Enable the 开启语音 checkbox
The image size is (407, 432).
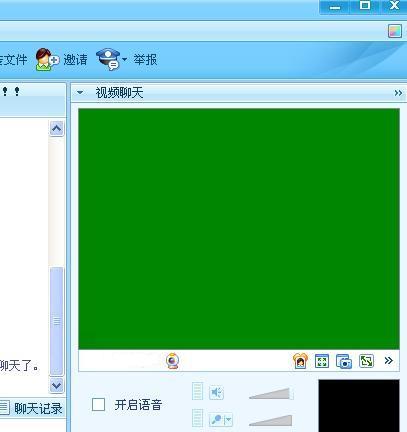(98, 405)
